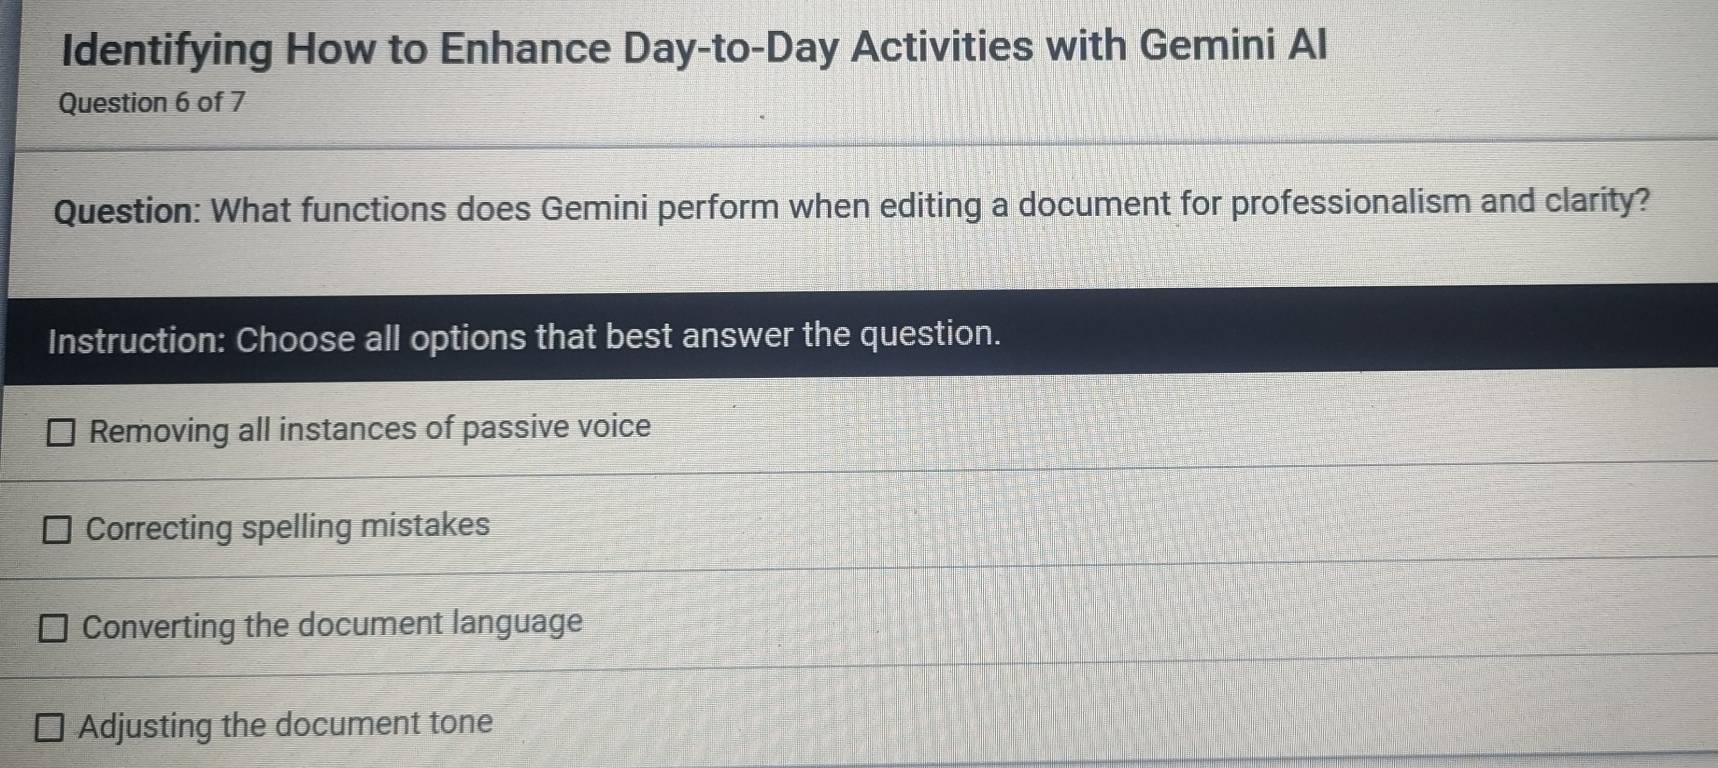Click the word 'tone' in the last option
This screenshot has width=1718, height=768.
460,722
